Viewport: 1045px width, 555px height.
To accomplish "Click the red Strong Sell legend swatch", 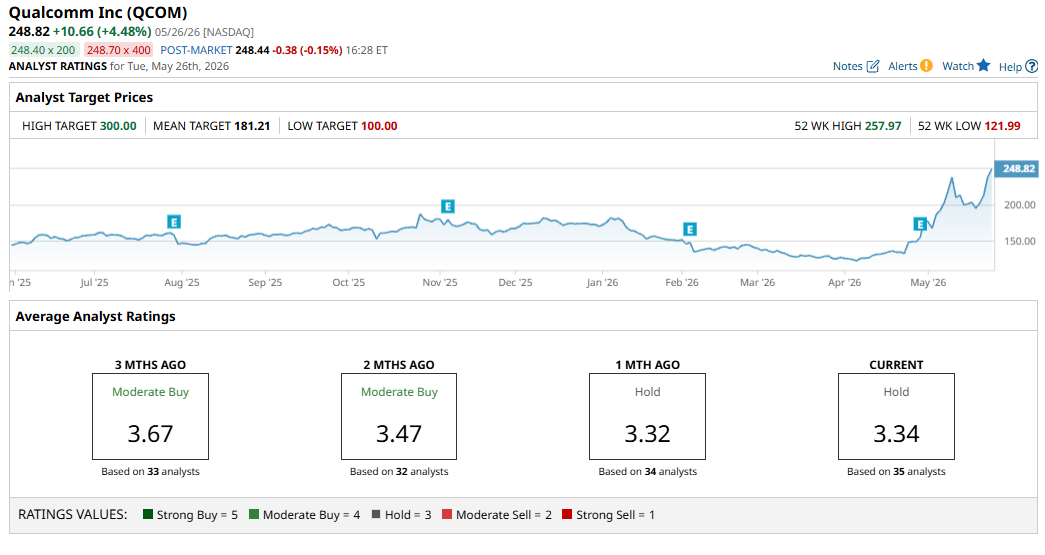I will [x=567, y=514].
